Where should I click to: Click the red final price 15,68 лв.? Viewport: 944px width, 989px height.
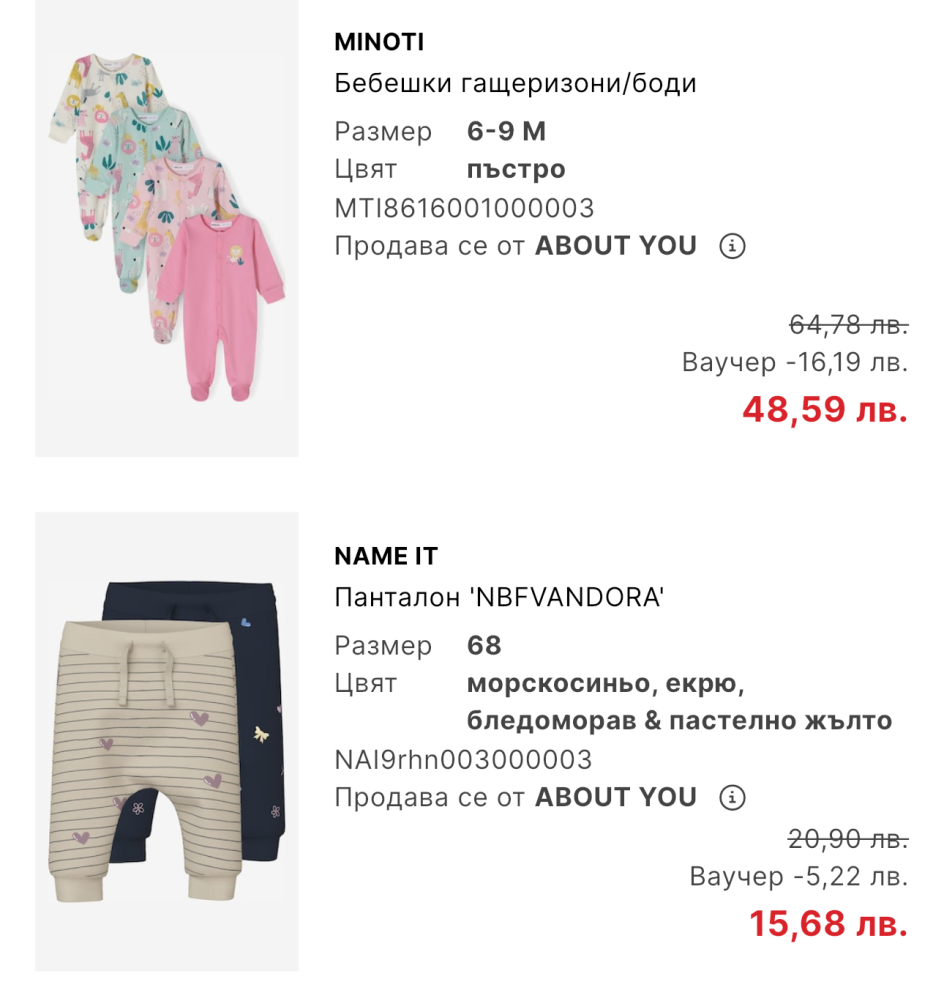tap(829, 924)
